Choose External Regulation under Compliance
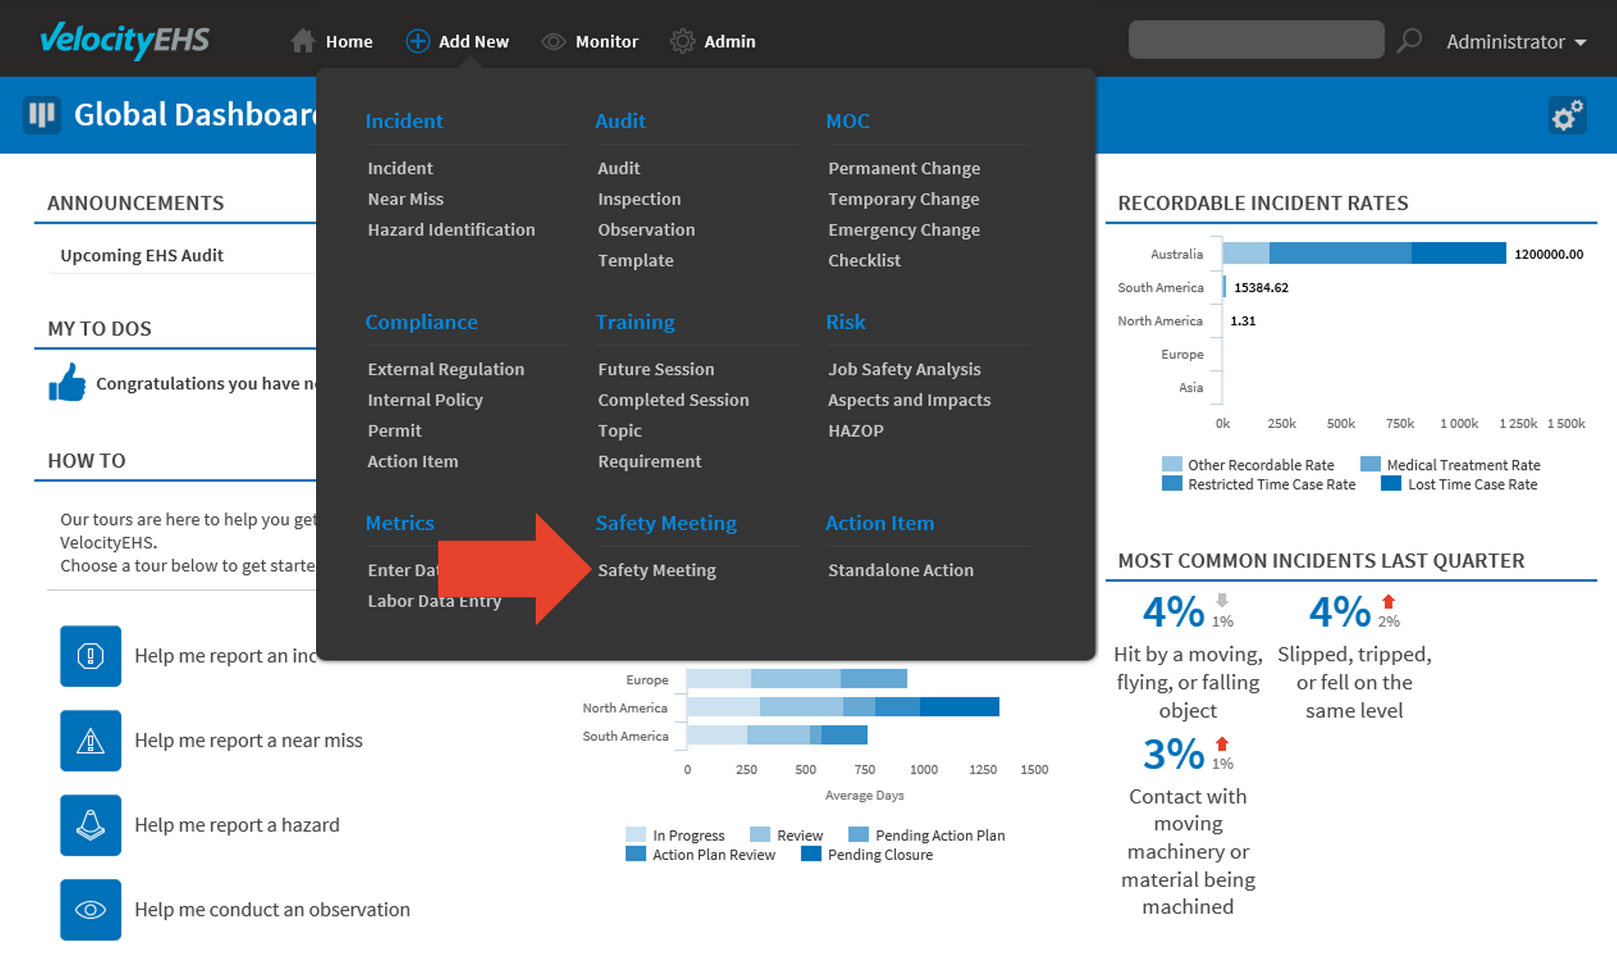The width and height of the screenshot is (1617, 954). tap(446, 369)
